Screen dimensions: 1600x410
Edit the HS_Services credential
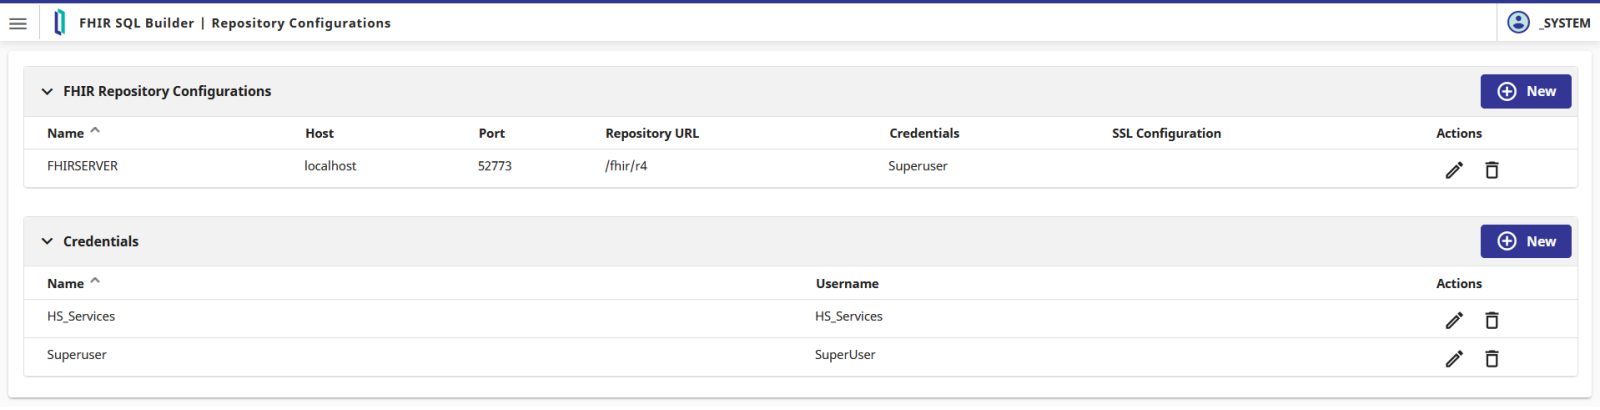coord(1454,320)
